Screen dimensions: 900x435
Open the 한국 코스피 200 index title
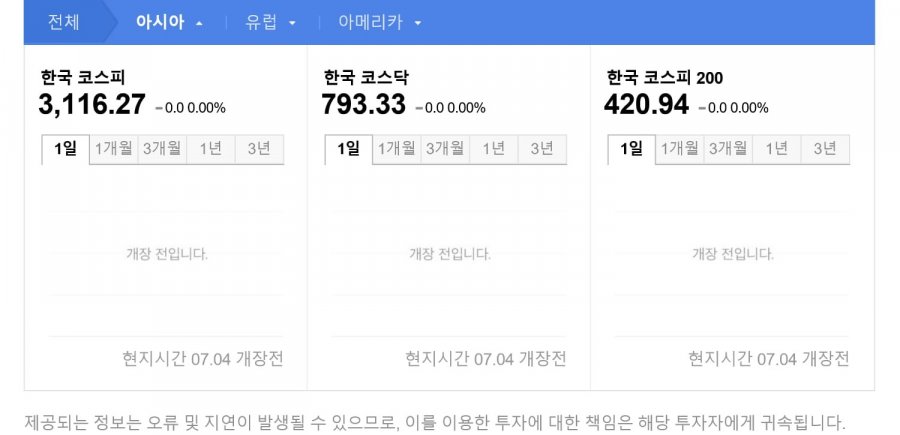click(x=665, y=77)
